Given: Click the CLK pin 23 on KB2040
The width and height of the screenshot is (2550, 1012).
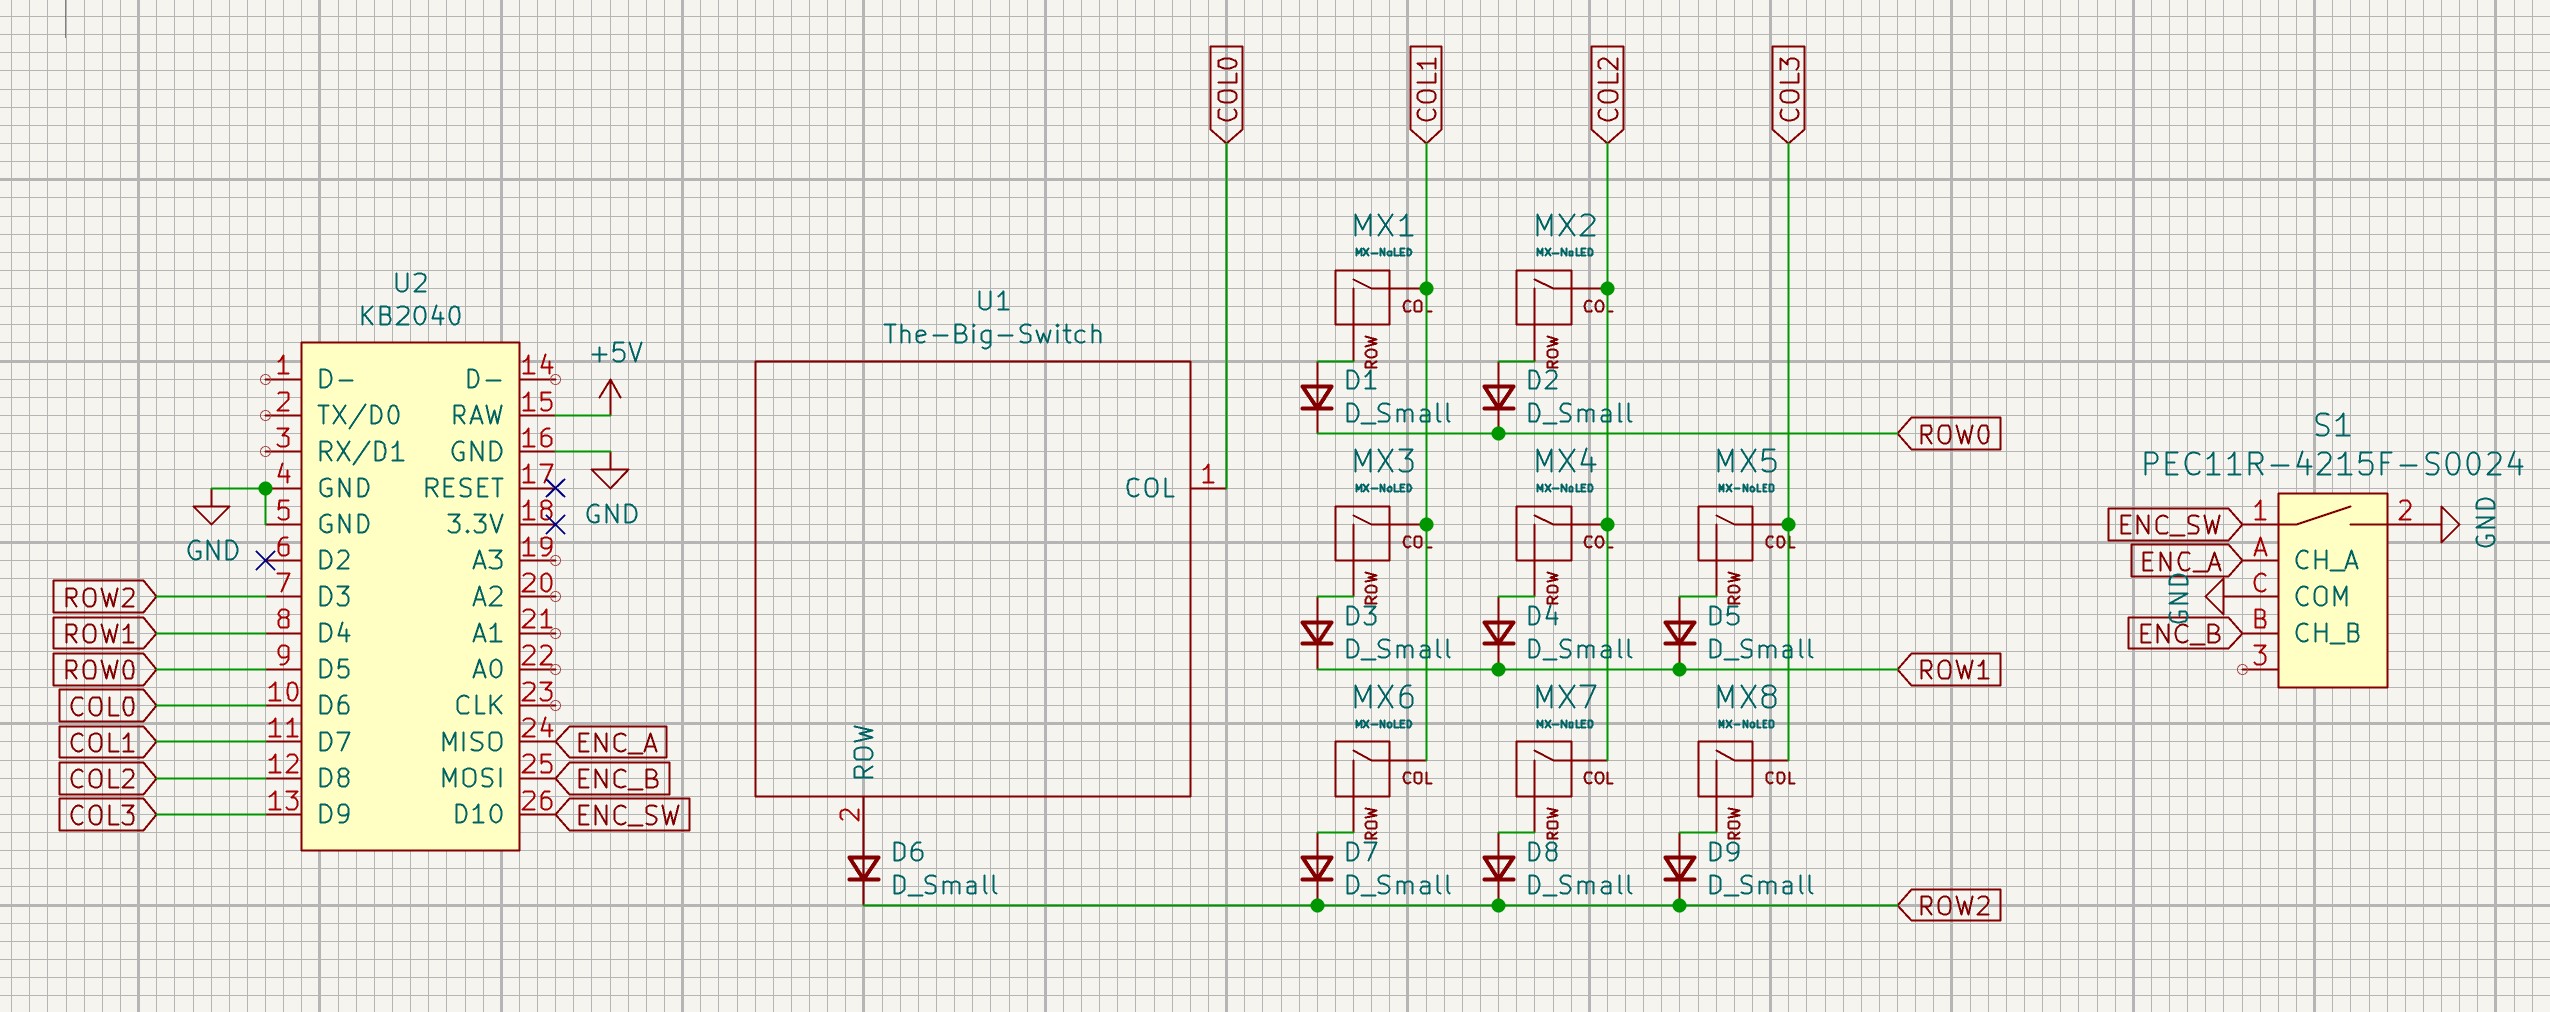Looking at the screenshot, I should 538,704.
